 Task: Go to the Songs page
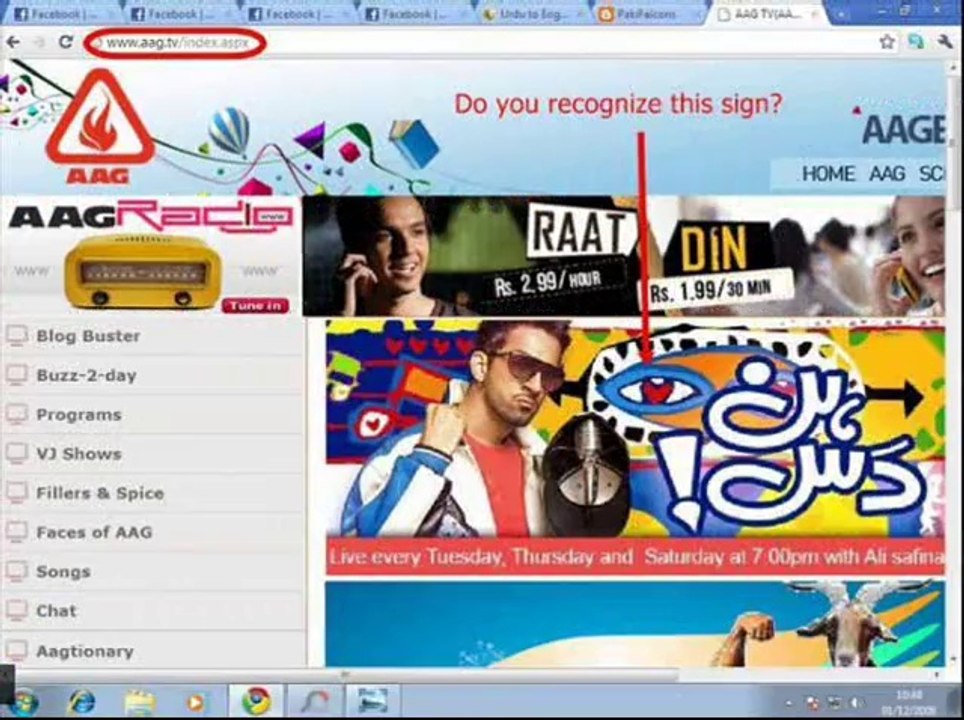point(63,572)
